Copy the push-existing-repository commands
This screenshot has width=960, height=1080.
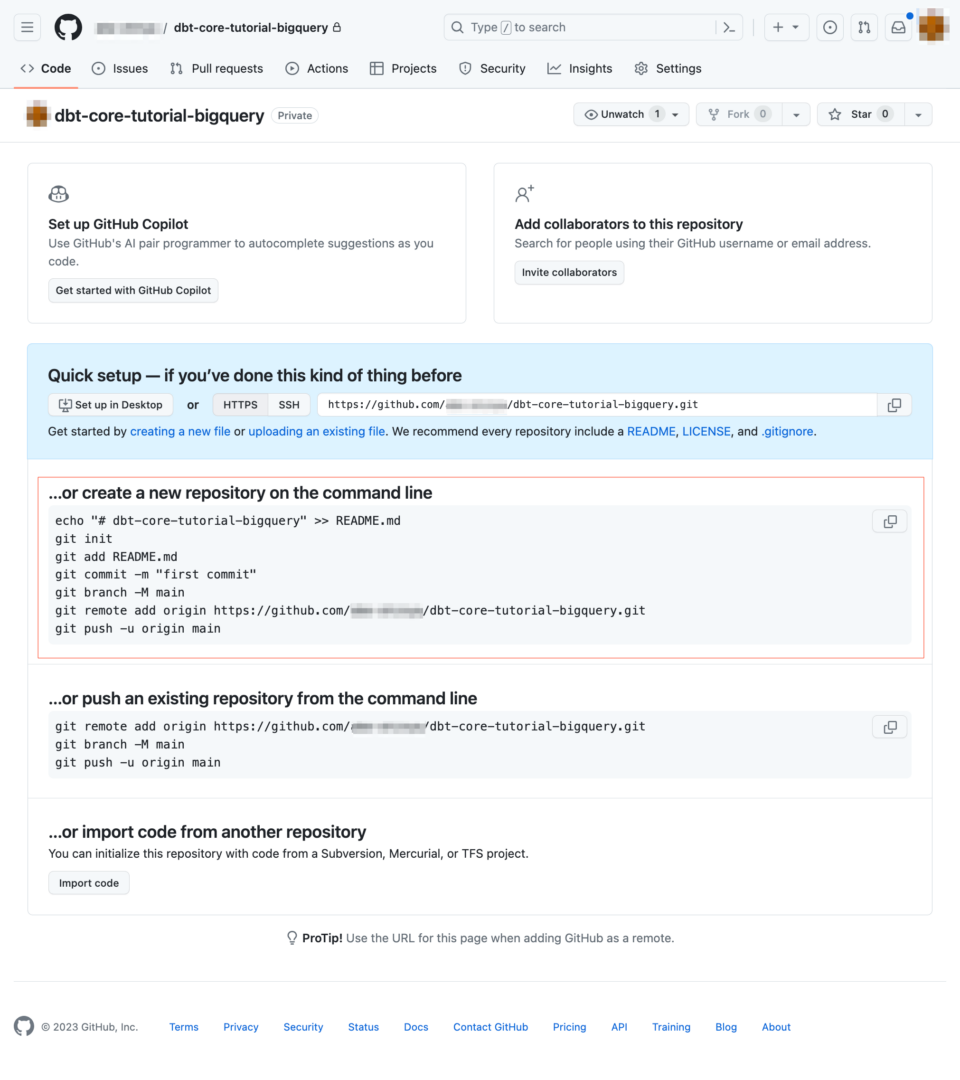tap(889, 727)
